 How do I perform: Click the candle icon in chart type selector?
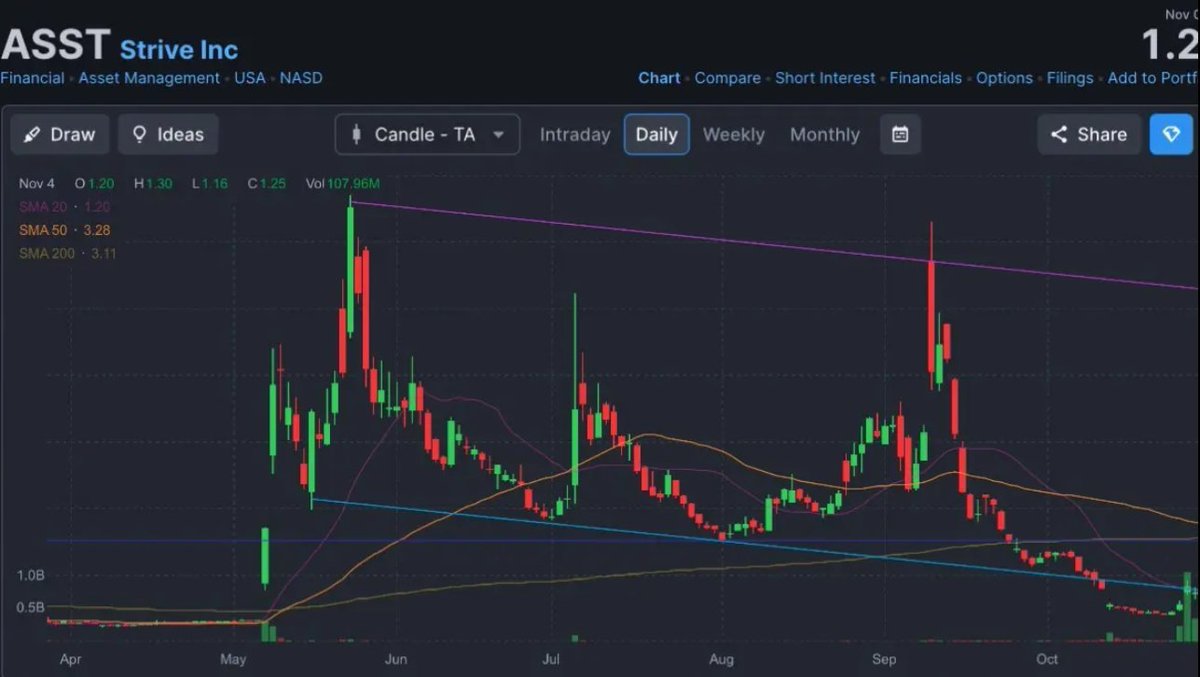point(357,134)
